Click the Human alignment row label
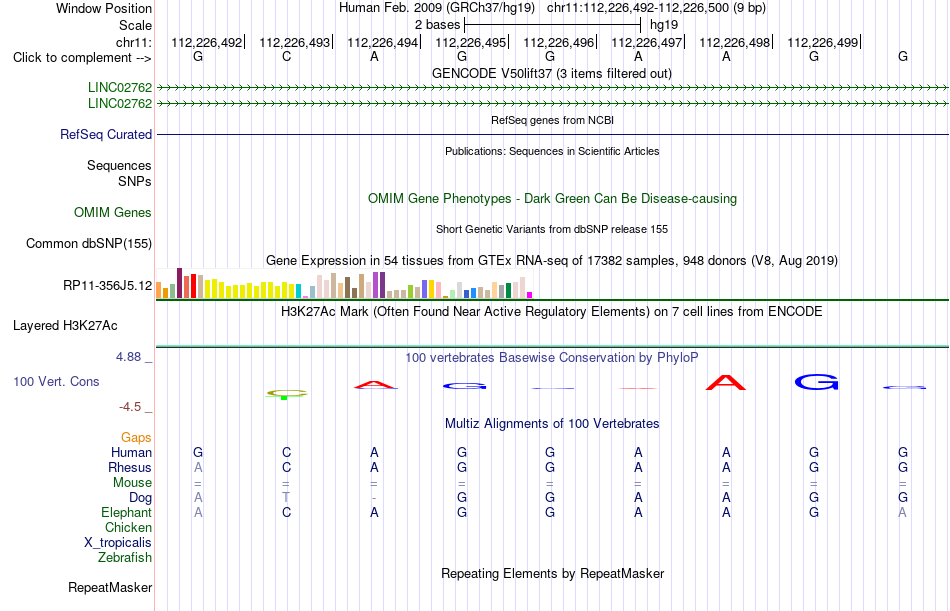 coord(131,453)
